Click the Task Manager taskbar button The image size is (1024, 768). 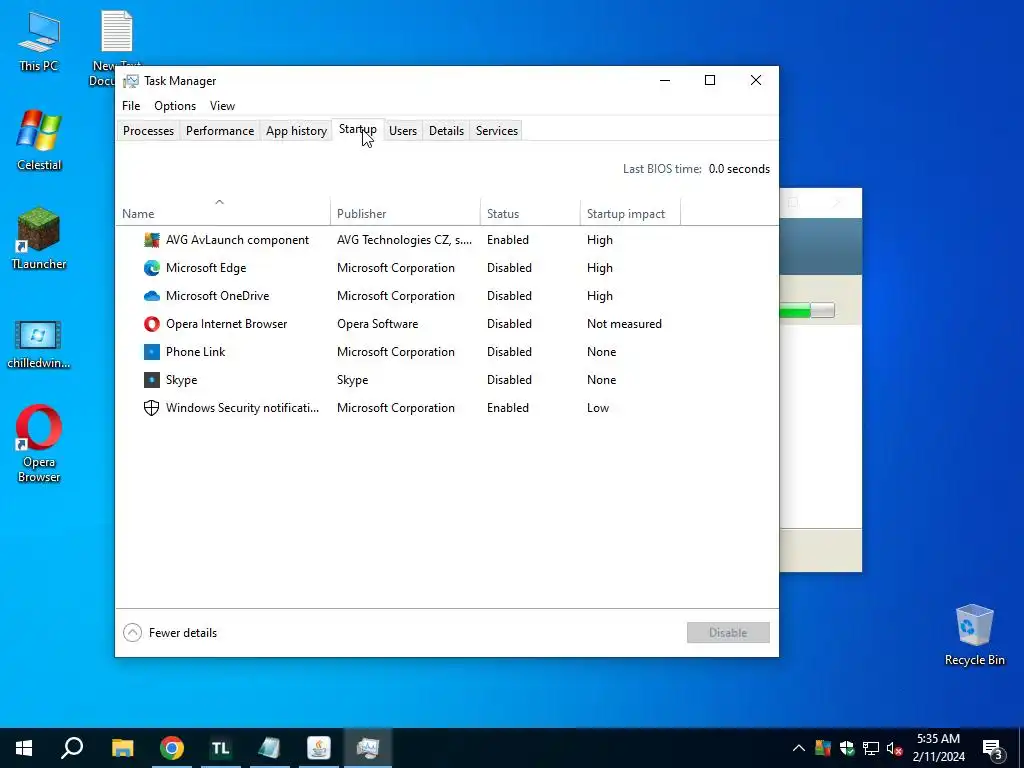pyautogui.click(x=368, y=748)
